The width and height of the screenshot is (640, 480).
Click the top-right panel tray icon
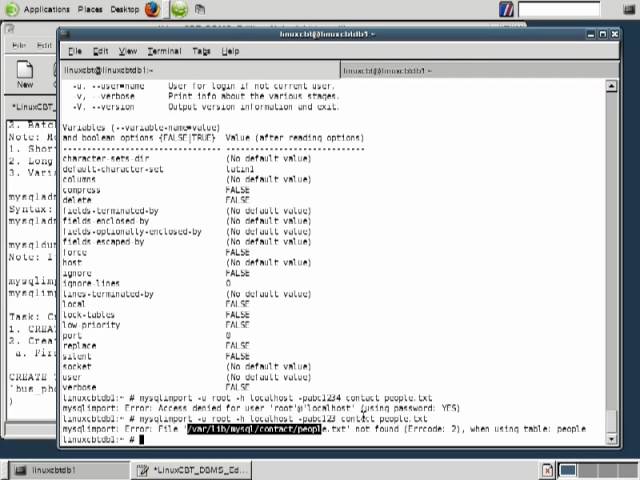click(x=629, y=9)
